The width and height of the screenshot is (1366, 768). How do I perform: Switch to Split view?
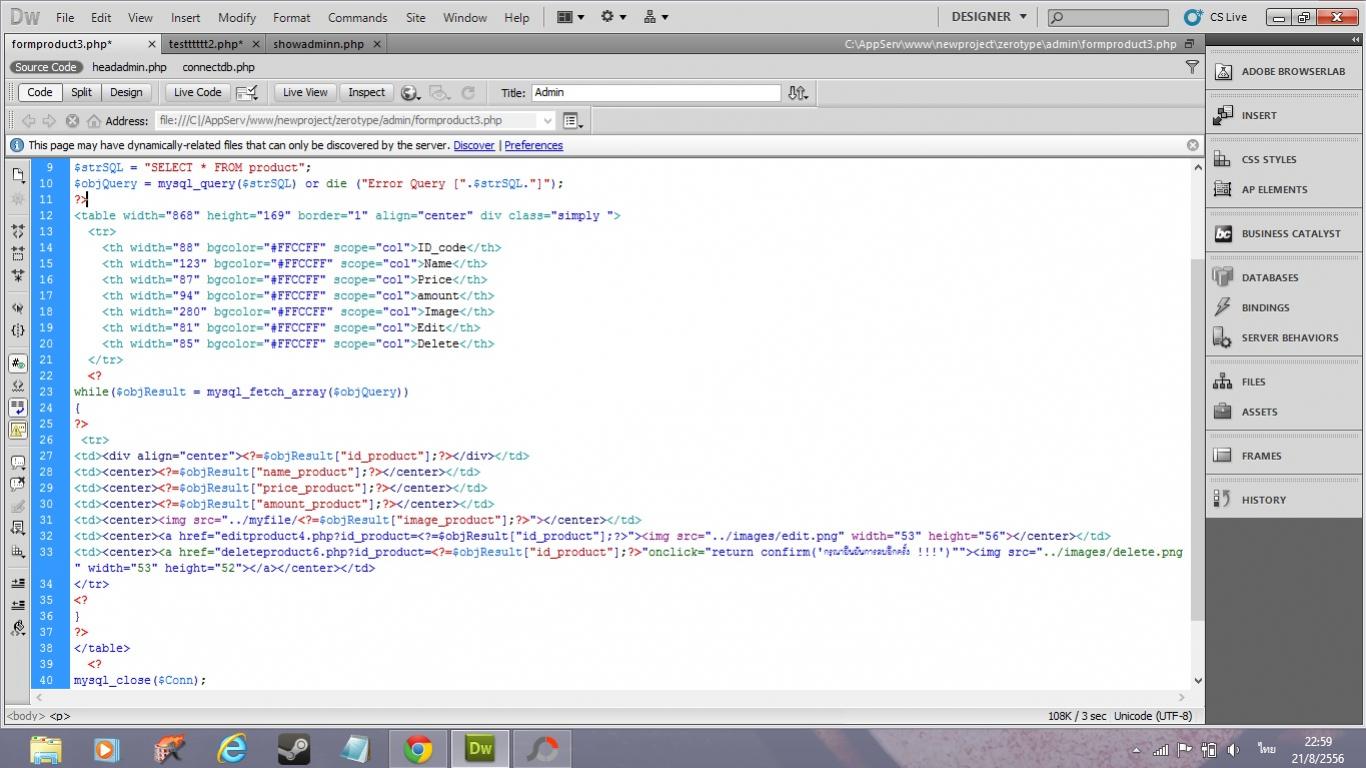(x=81, y=92)
